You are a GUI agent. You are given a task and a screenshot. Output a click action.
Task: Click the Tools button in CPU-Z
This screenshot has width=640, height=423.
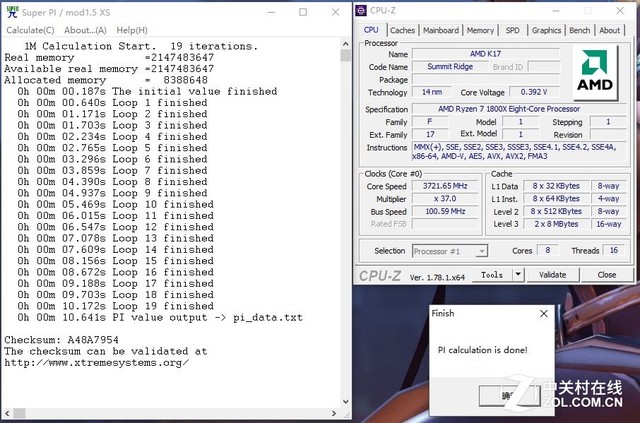pyautogui.click(x=492, y=274)
